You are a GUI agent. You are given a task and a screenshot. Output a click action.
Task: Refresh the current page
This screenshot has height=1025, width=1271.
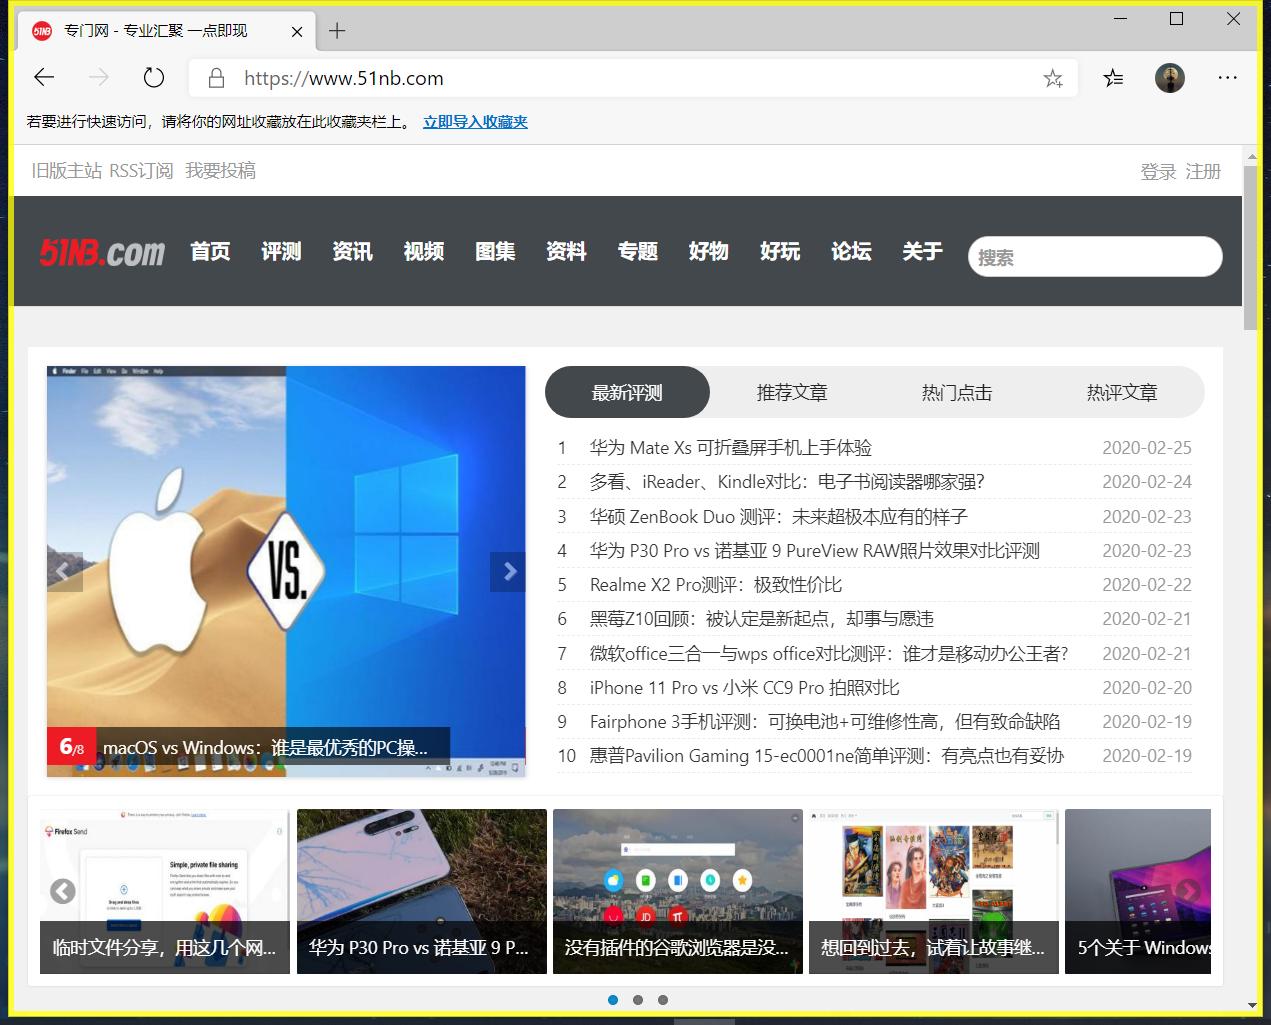point(152,77)
